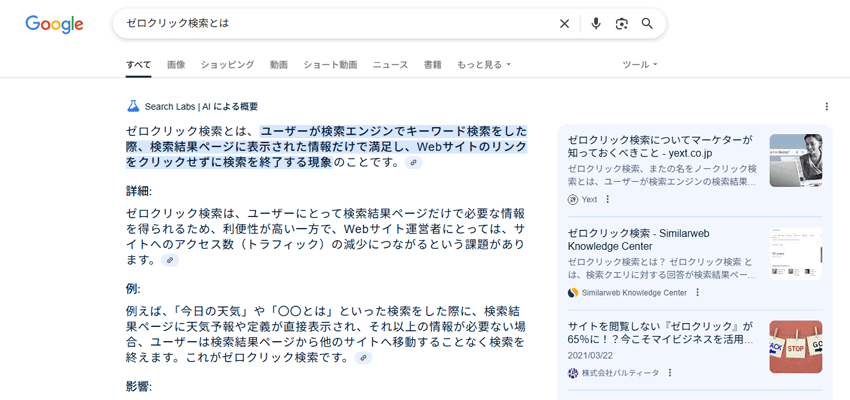
Task: Switch to 書籍 tab
Action: point(433,64)
